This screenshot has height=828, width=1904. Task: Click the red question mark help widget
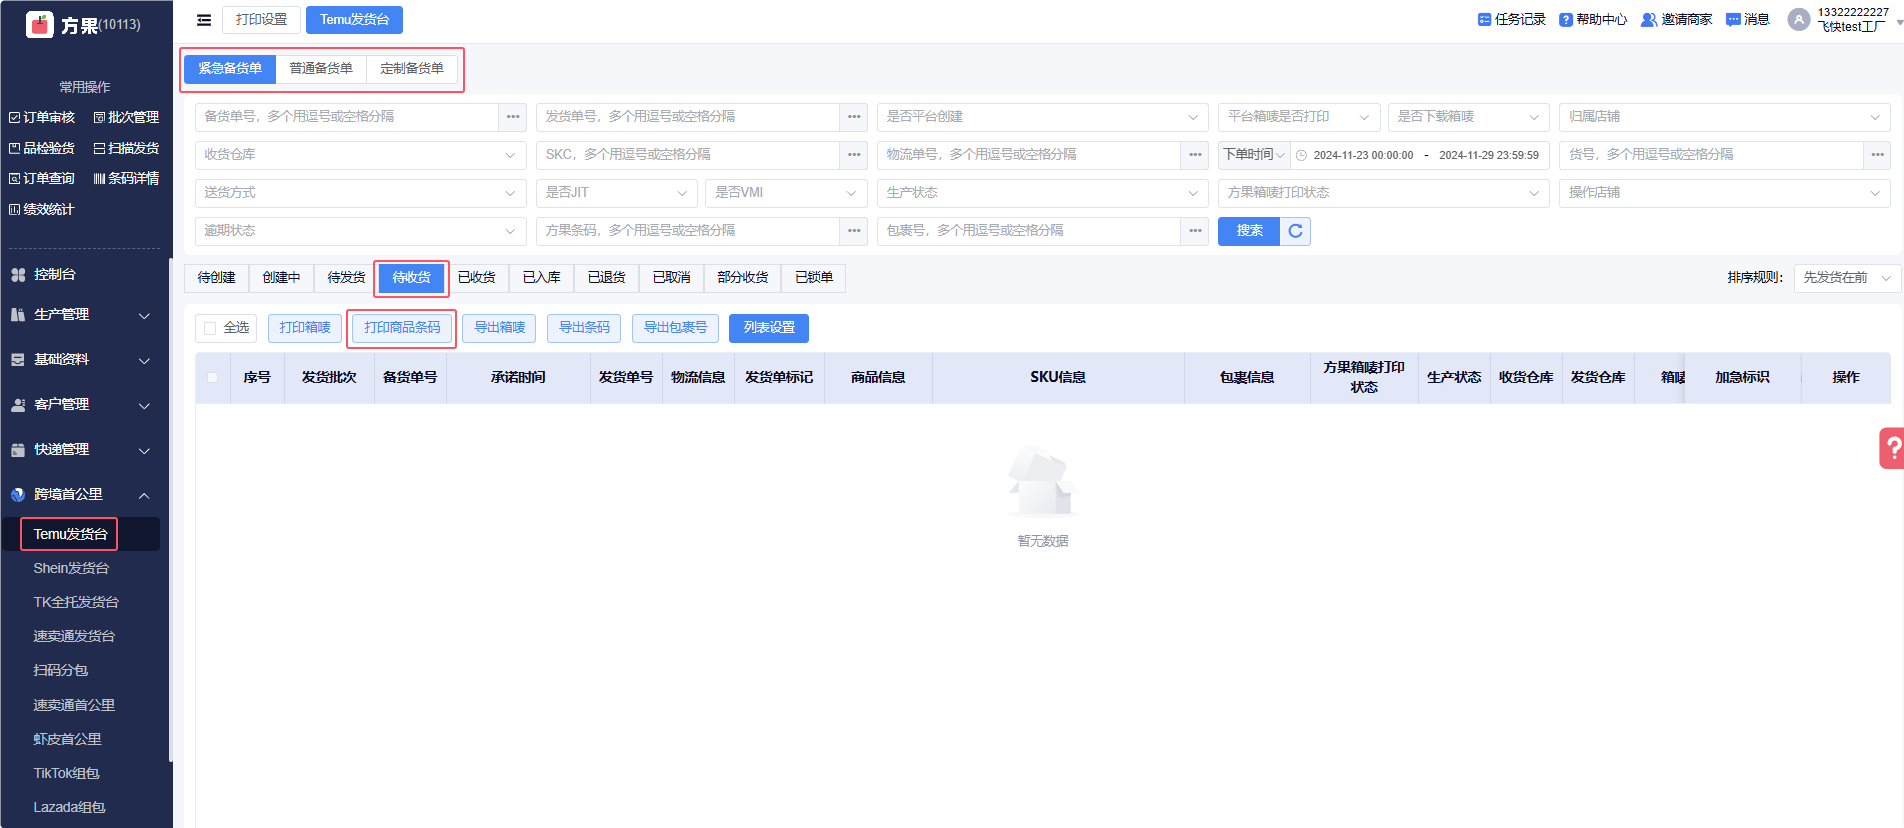coord(1892,449)
